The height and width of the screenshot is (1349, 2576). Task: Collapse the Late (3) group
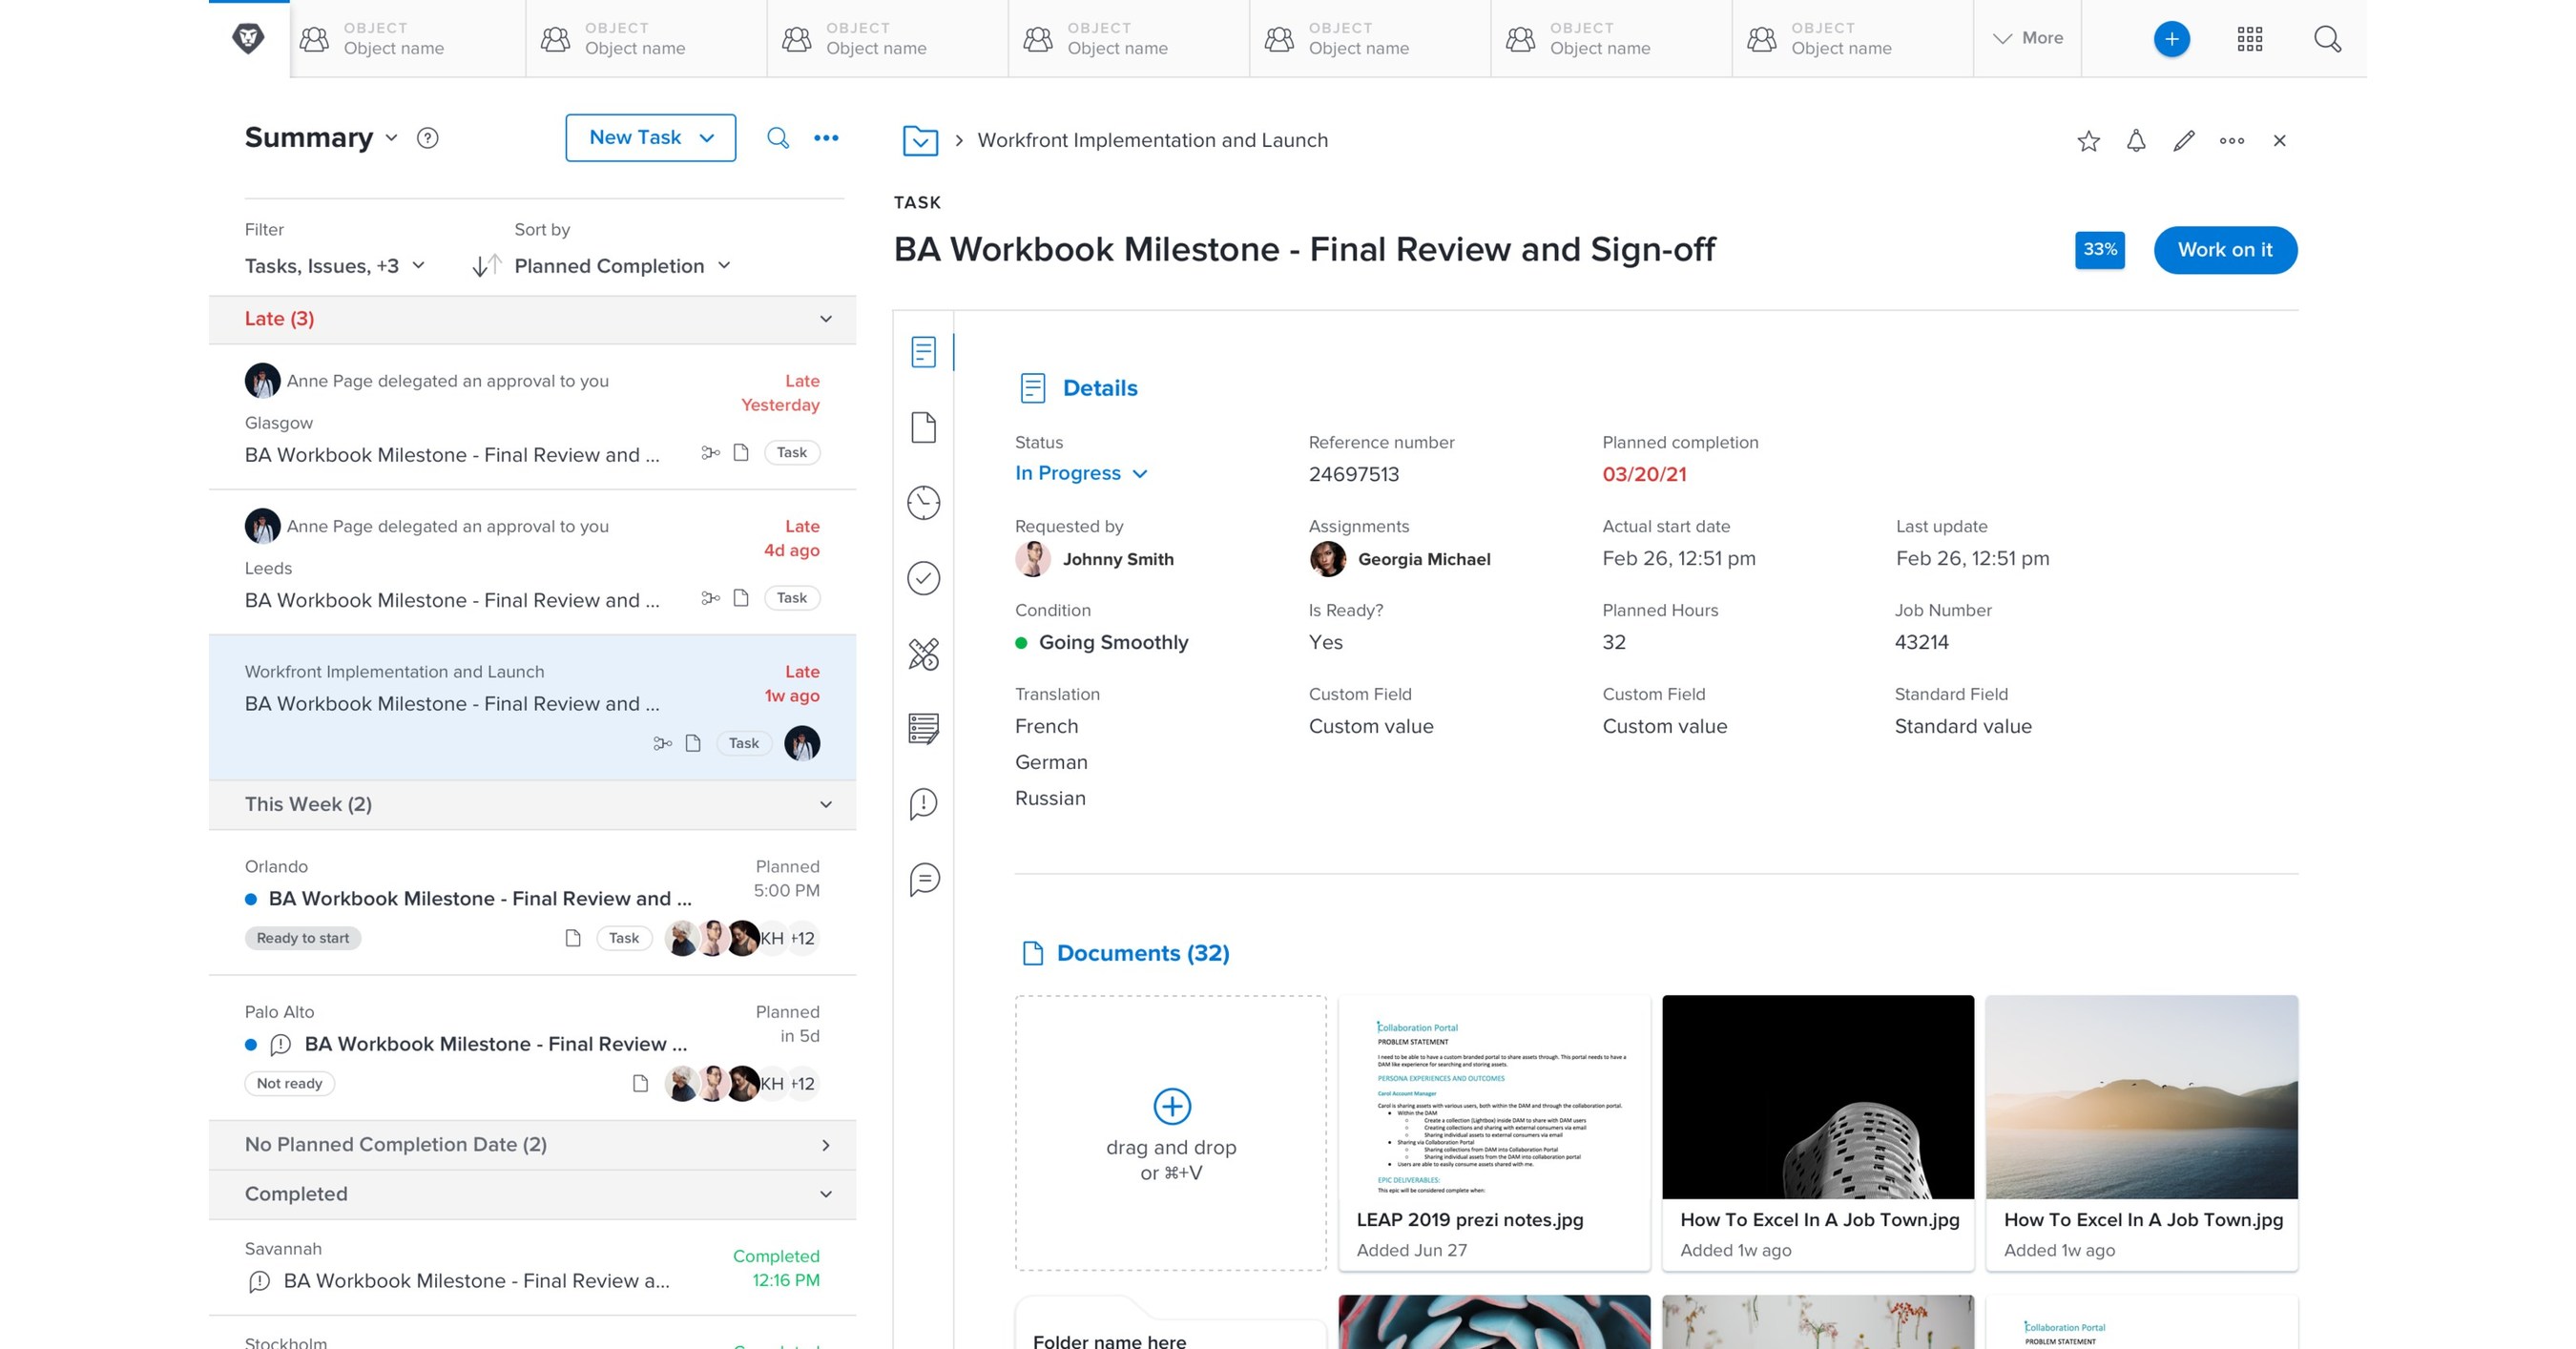(826, 319)
